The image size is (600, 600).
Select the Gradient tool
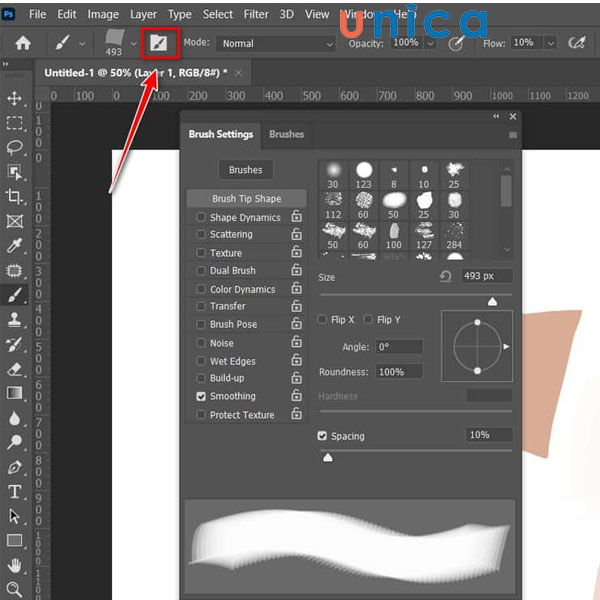coord(15,393)
